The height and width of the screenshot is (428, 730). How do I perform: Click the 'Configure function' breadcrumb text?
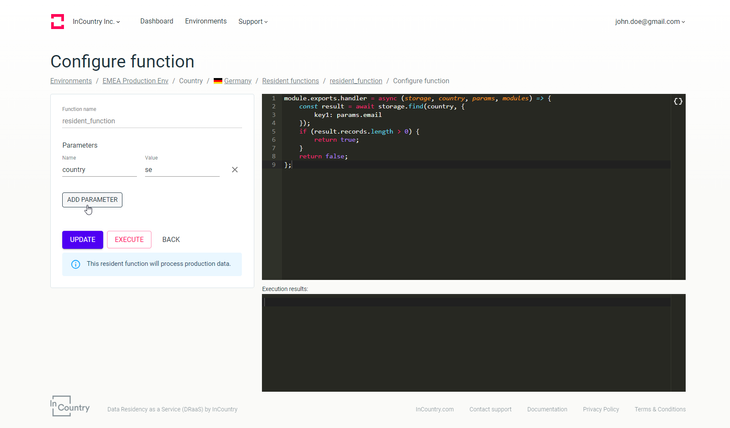click(x=421, y=81)
